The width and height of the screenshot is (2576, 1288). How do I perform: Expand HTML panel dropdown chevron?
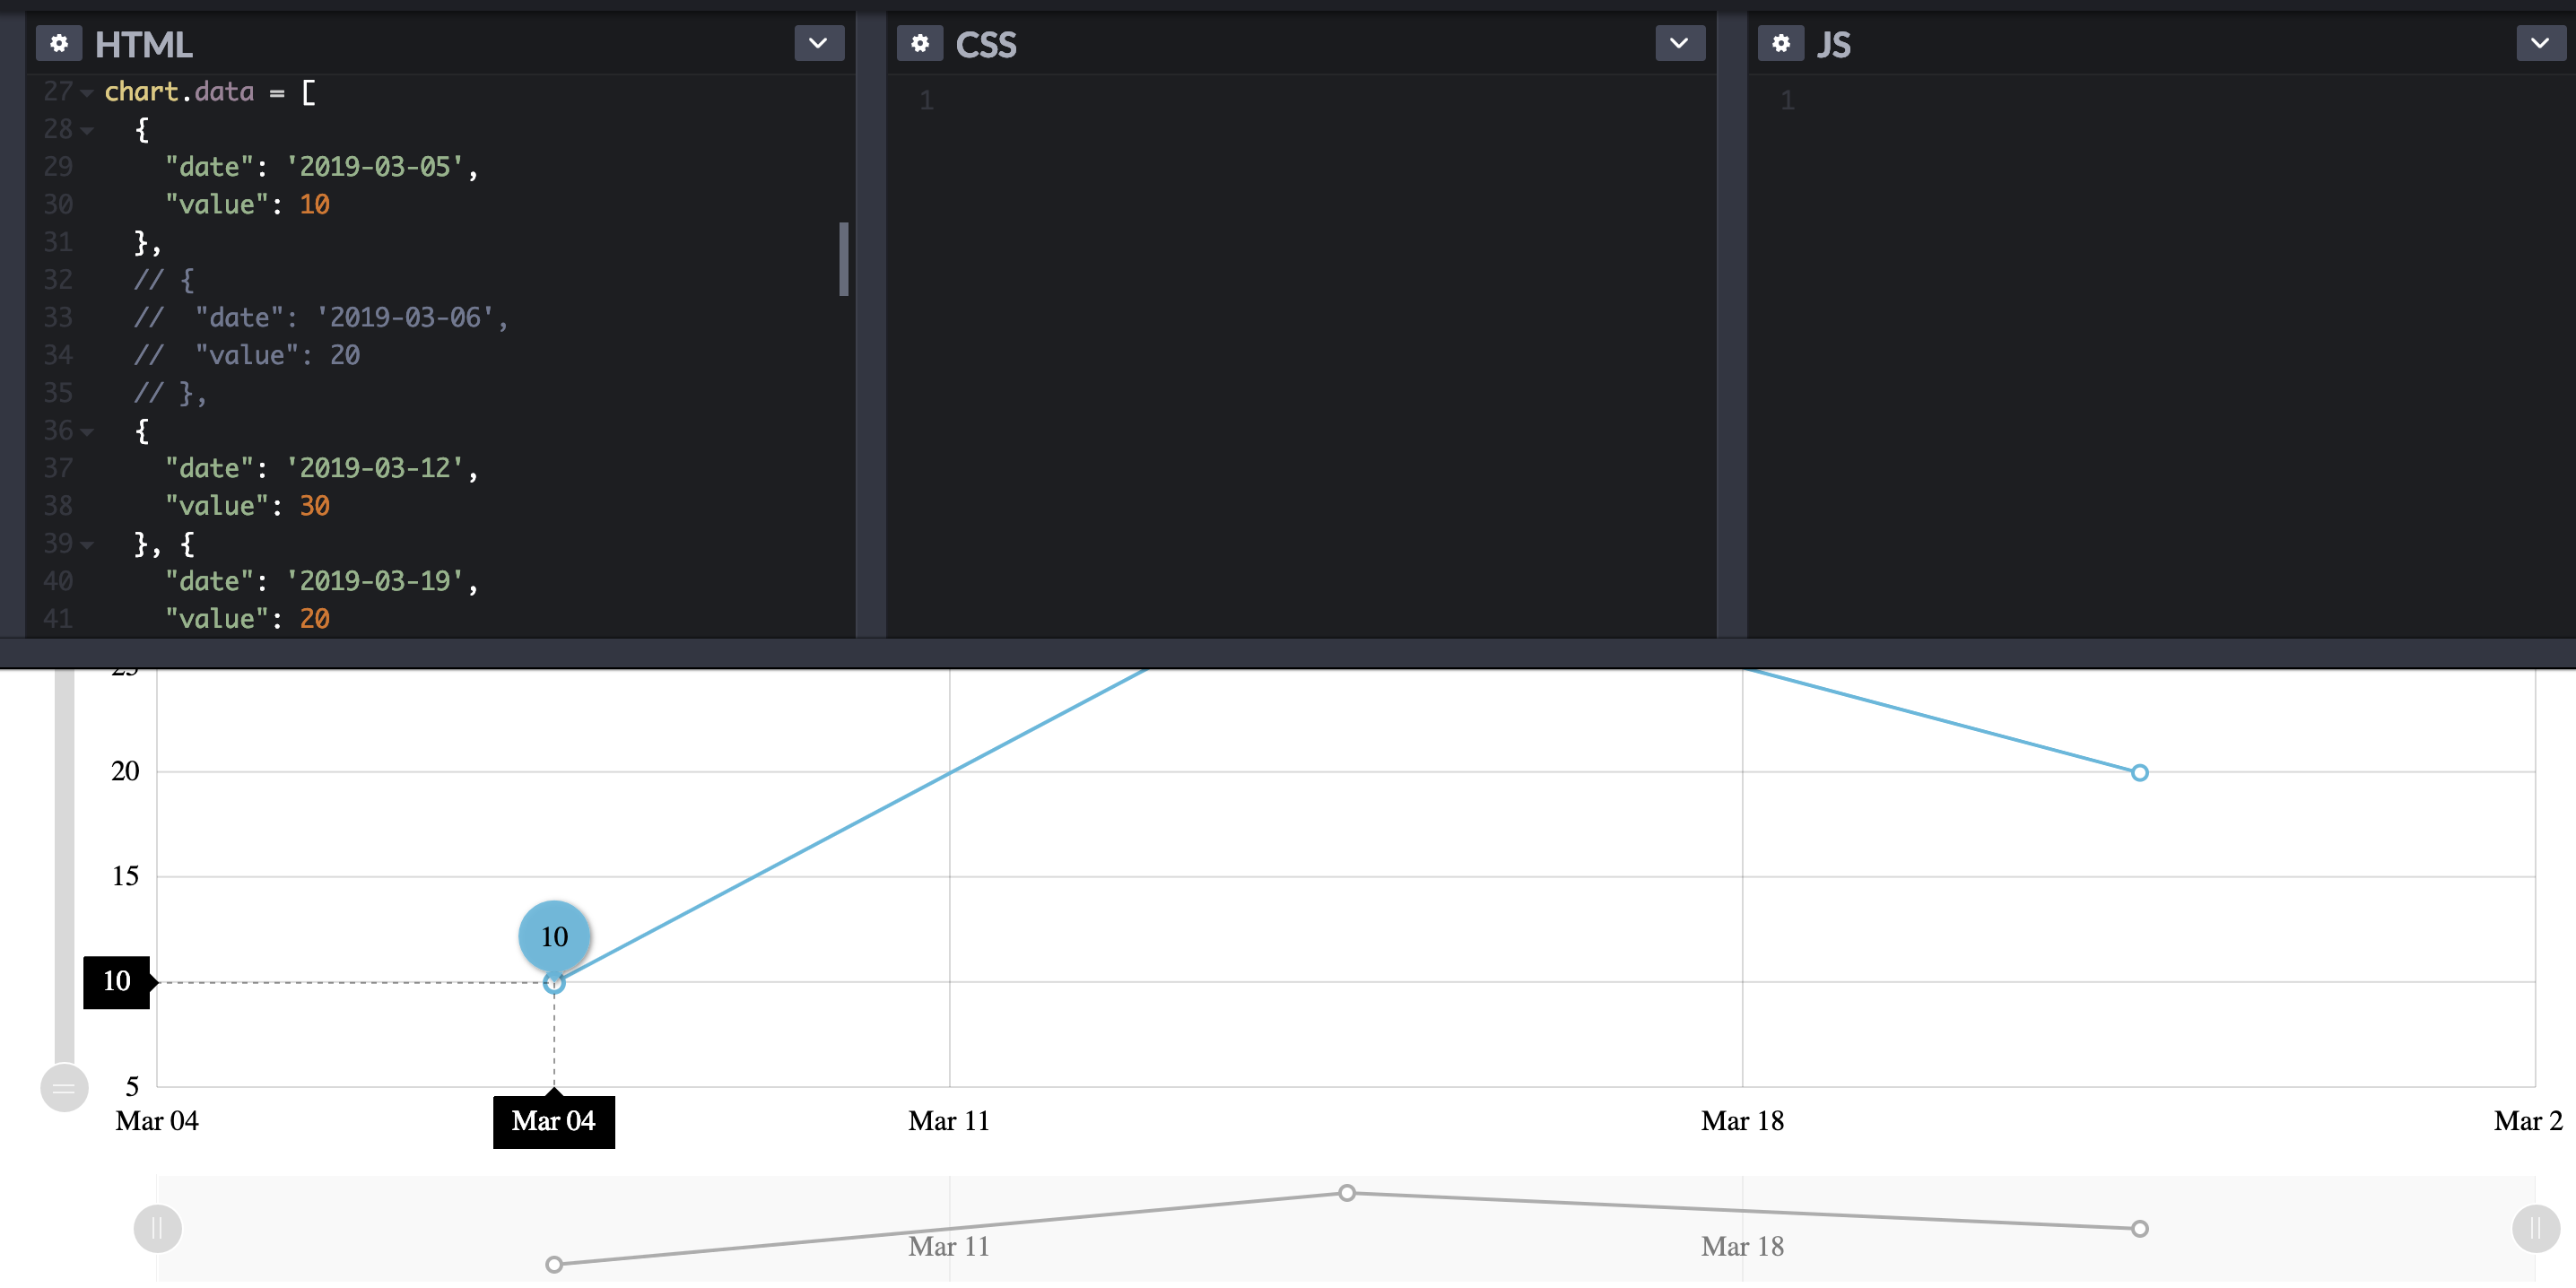[x=819, y=43]
